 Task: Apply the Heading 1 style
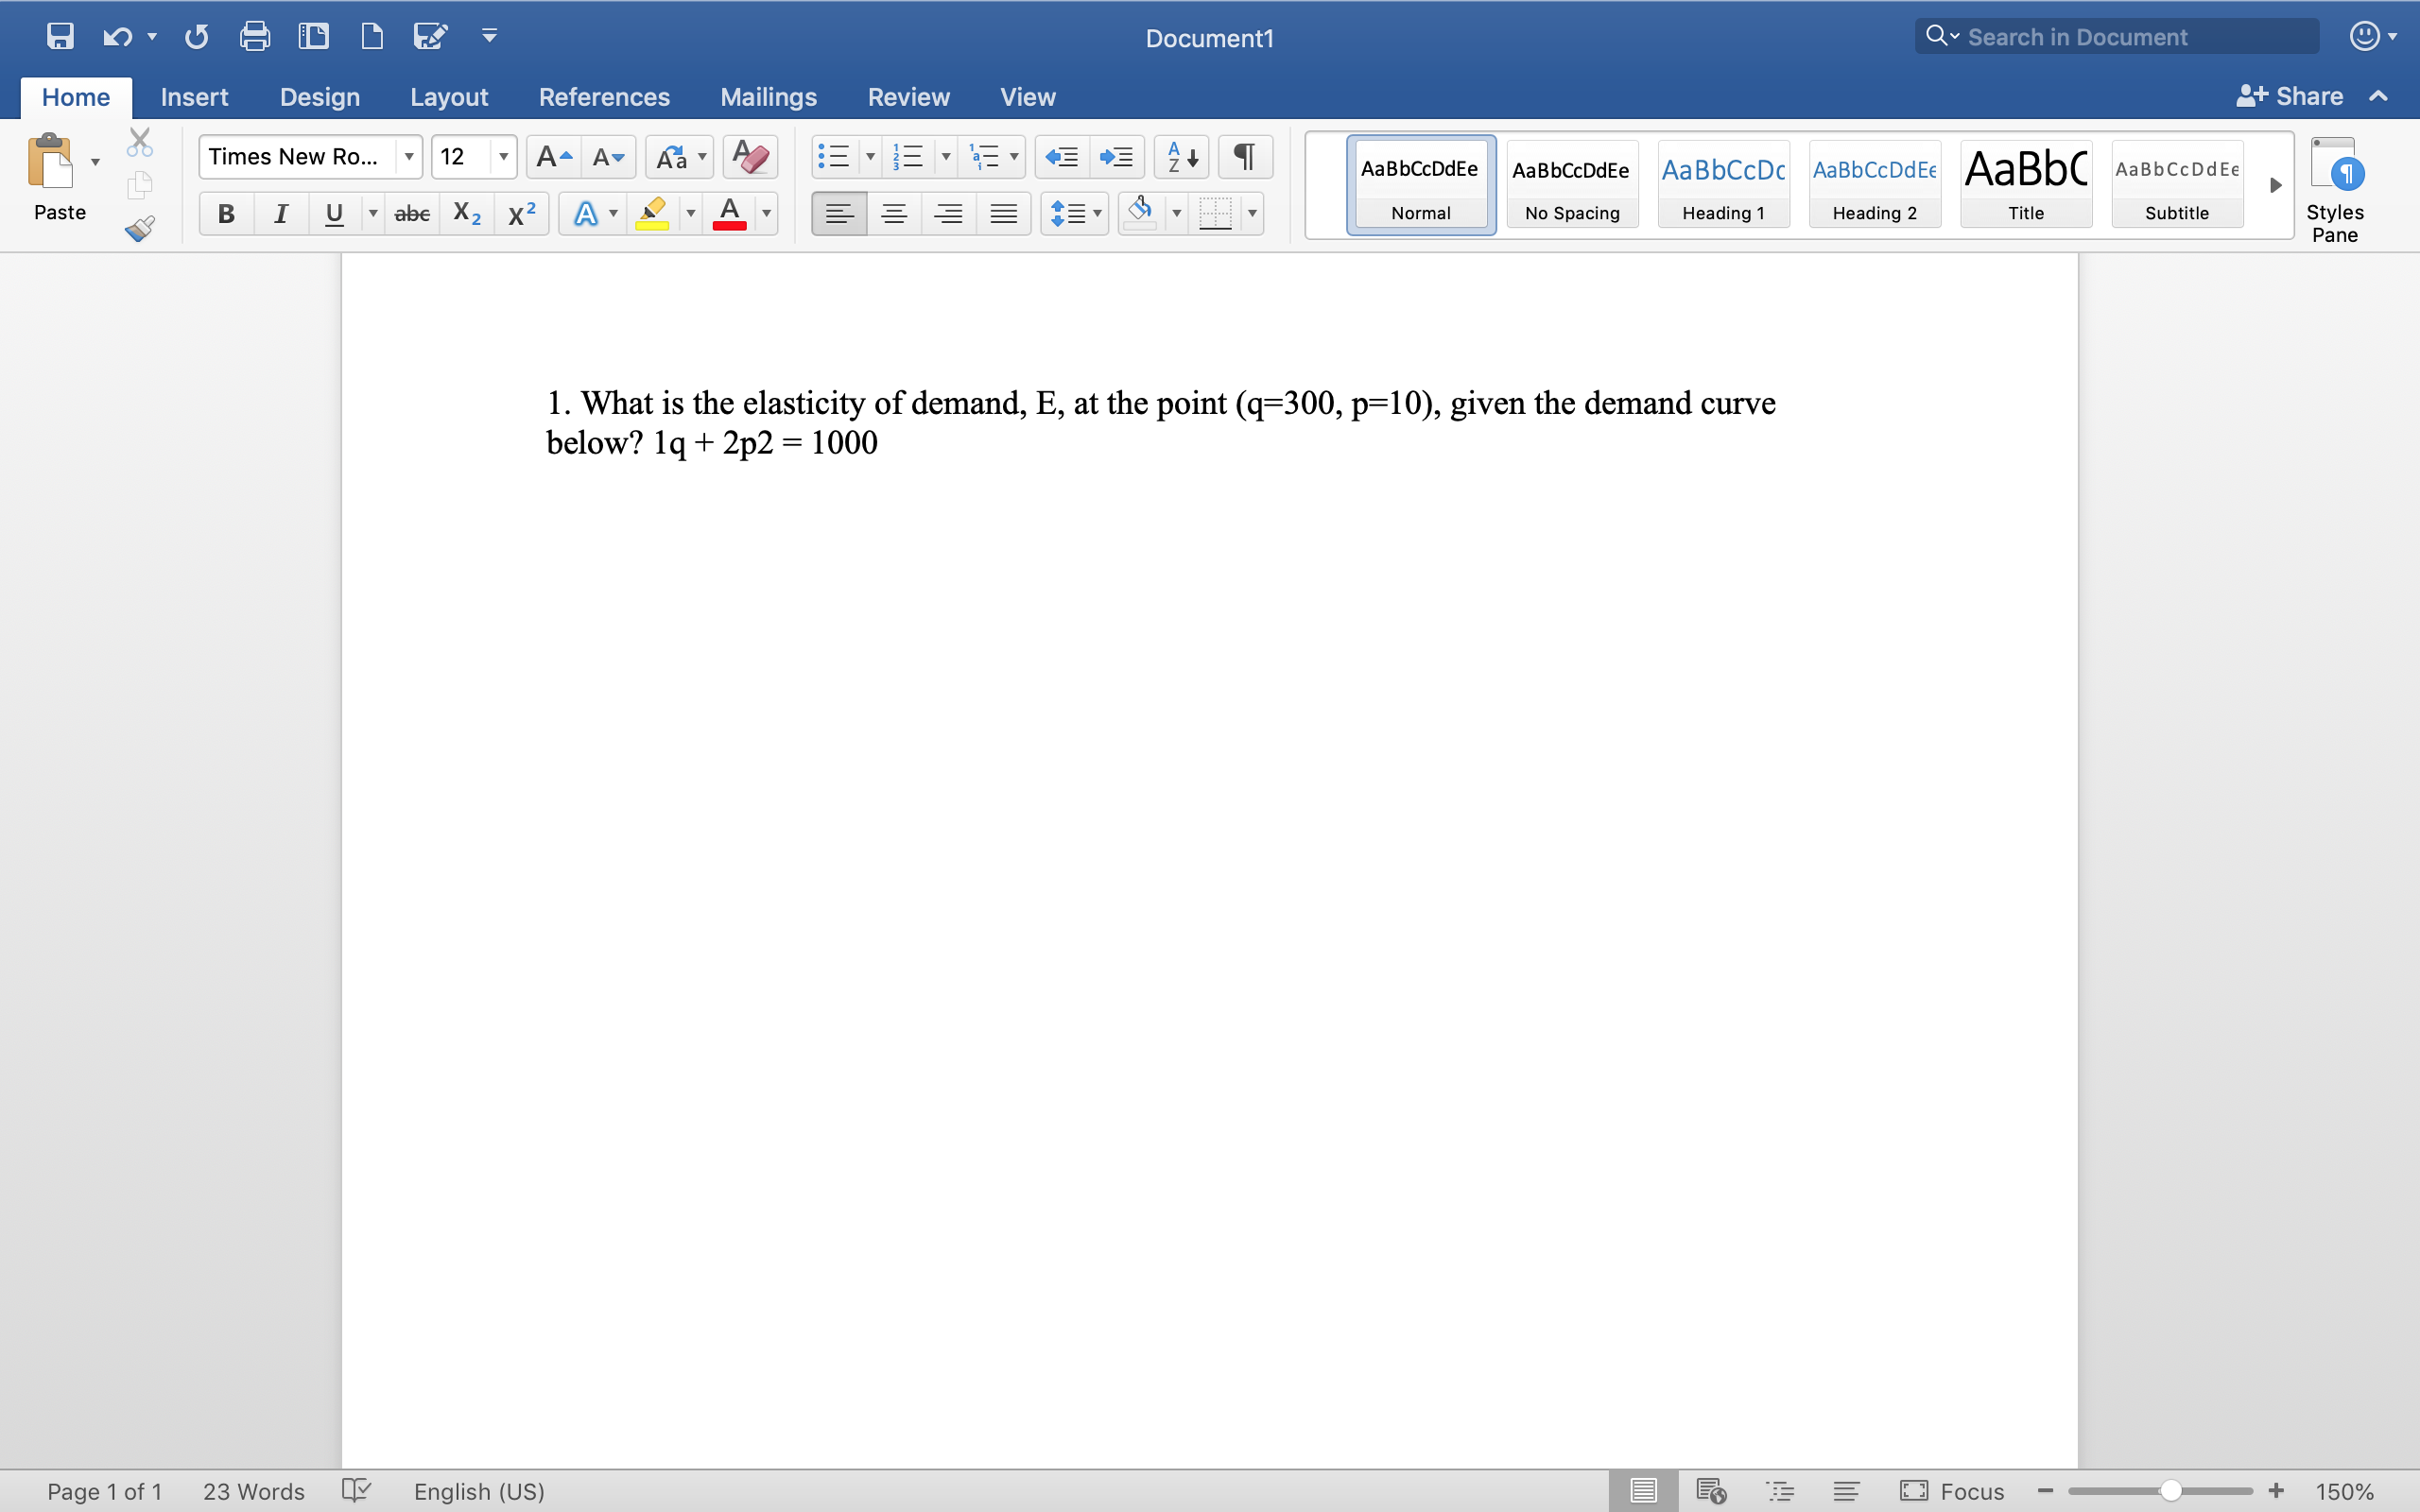point(1724,185)
